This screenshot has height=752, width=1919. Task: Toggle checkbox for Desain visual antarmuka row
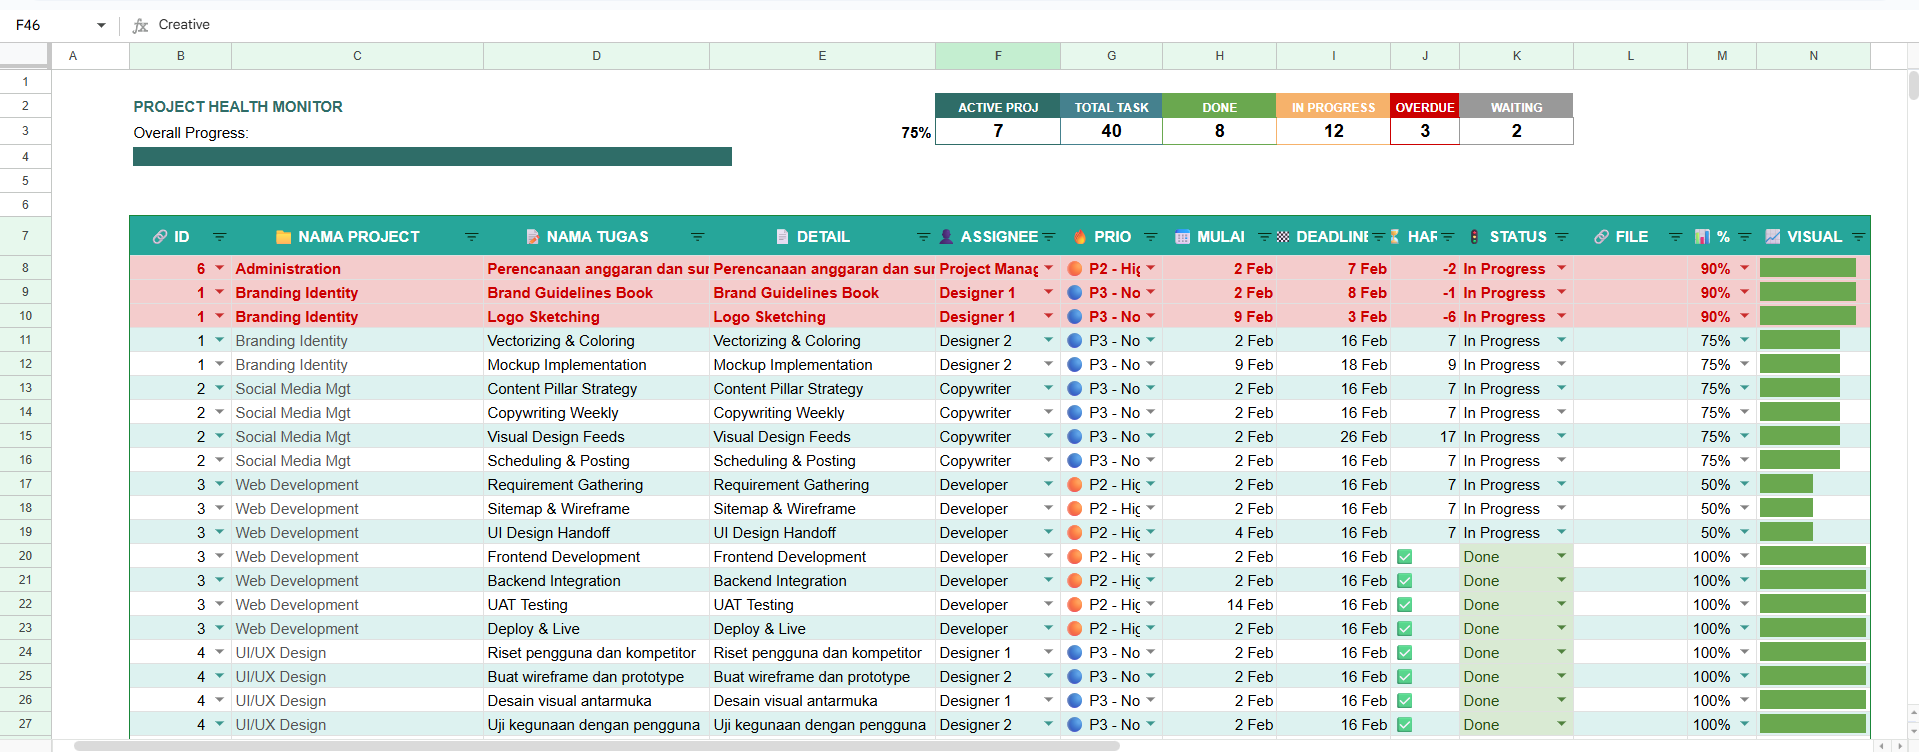[x=1404, y=701]
